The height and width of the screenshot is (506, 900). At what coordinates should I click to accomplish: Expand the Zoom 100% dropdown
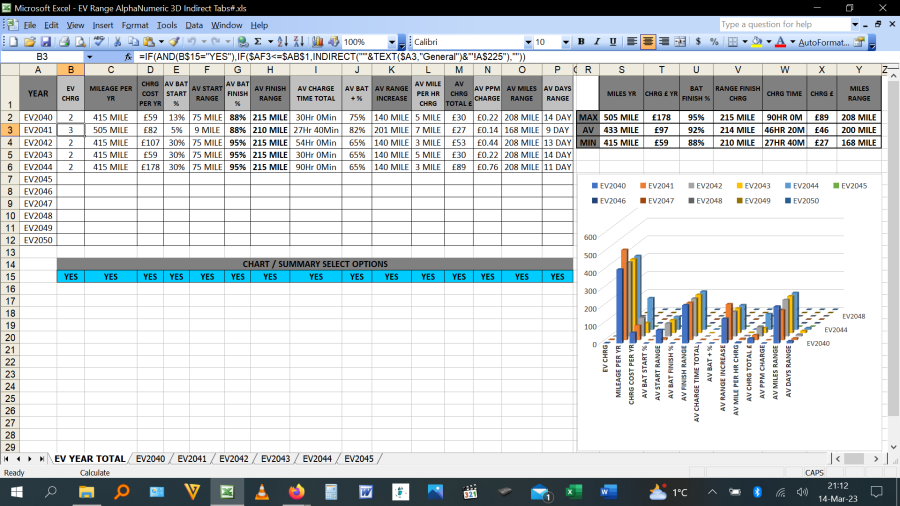click(x=392, y=42)
